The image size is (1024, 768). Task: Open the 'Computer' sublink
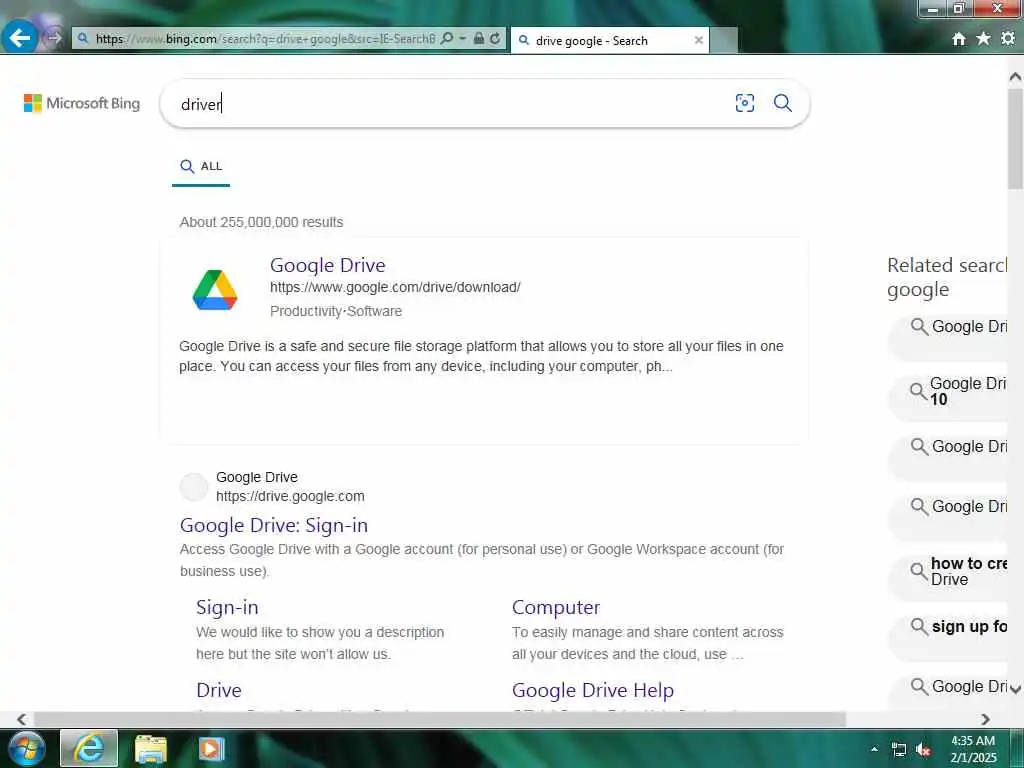[556, 607]
